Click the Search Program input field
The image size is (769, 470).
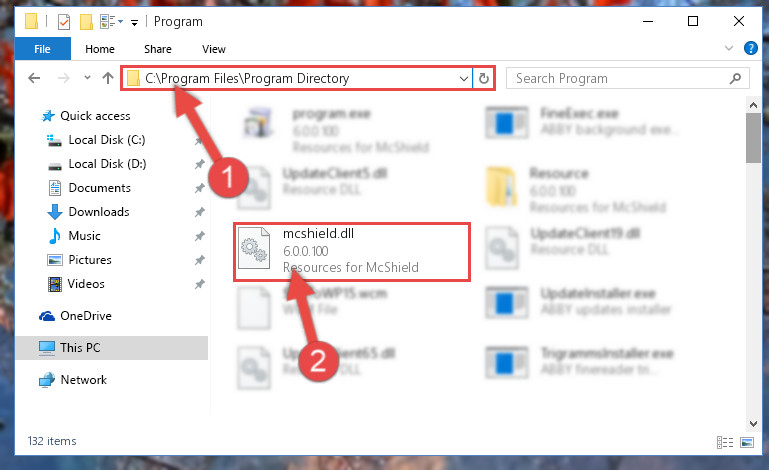pos(618,78)
